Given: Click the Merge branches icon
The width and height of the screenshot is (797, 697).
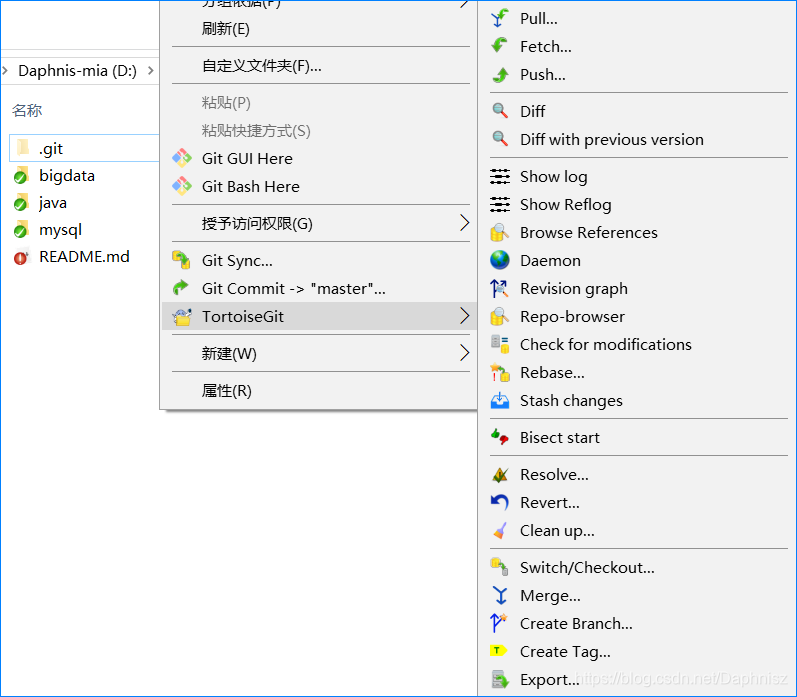Looking at the screenshot, I should tap(500, 595).
